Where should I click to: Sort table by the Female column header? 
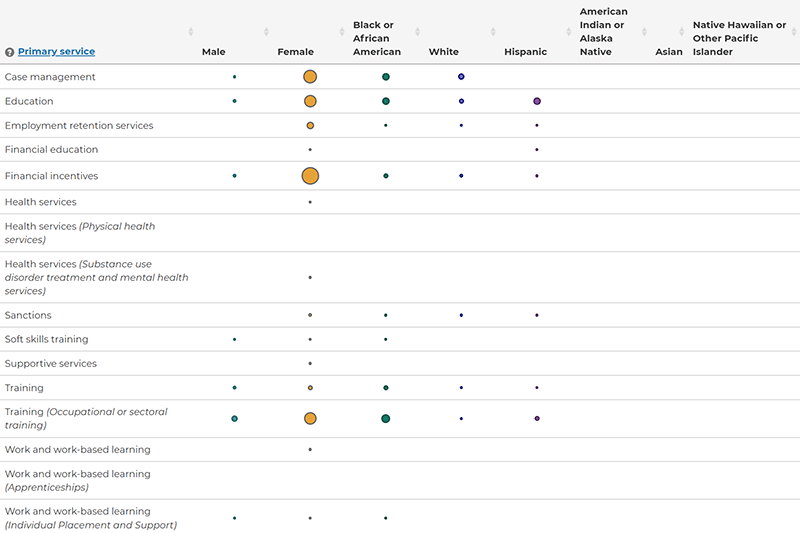click(x=295, y=52)
